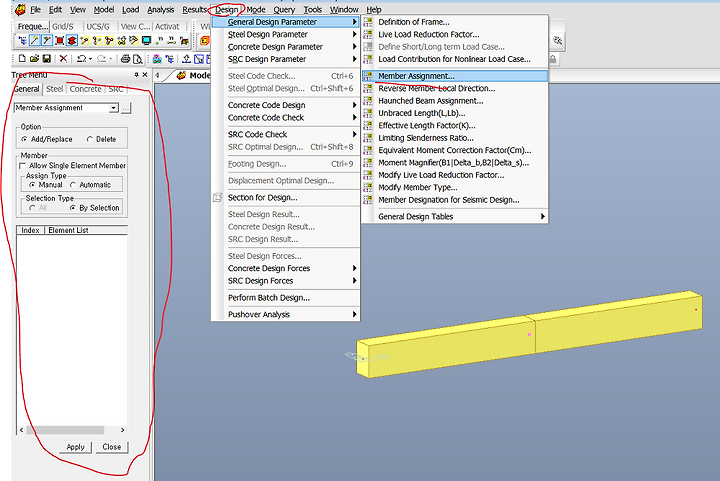Viewport: 720px width, 481px height.
Task: Enable Allow Single Element Member checkbox
Action: tap(22, 166)
